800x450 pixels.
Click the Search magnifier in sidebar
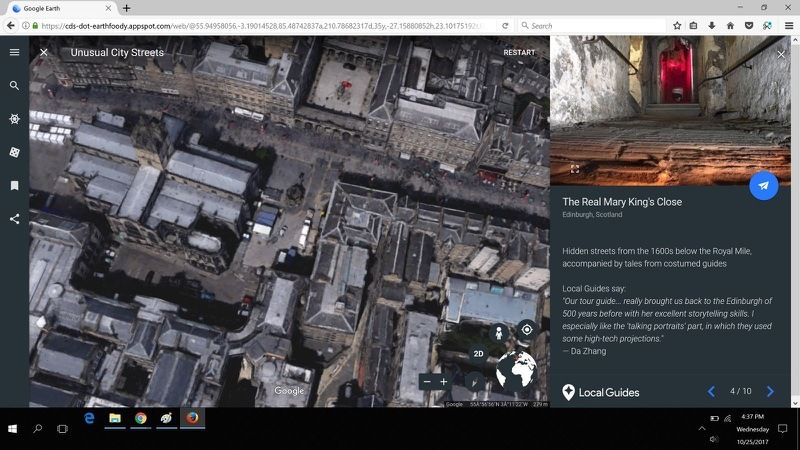click(14, 86)
